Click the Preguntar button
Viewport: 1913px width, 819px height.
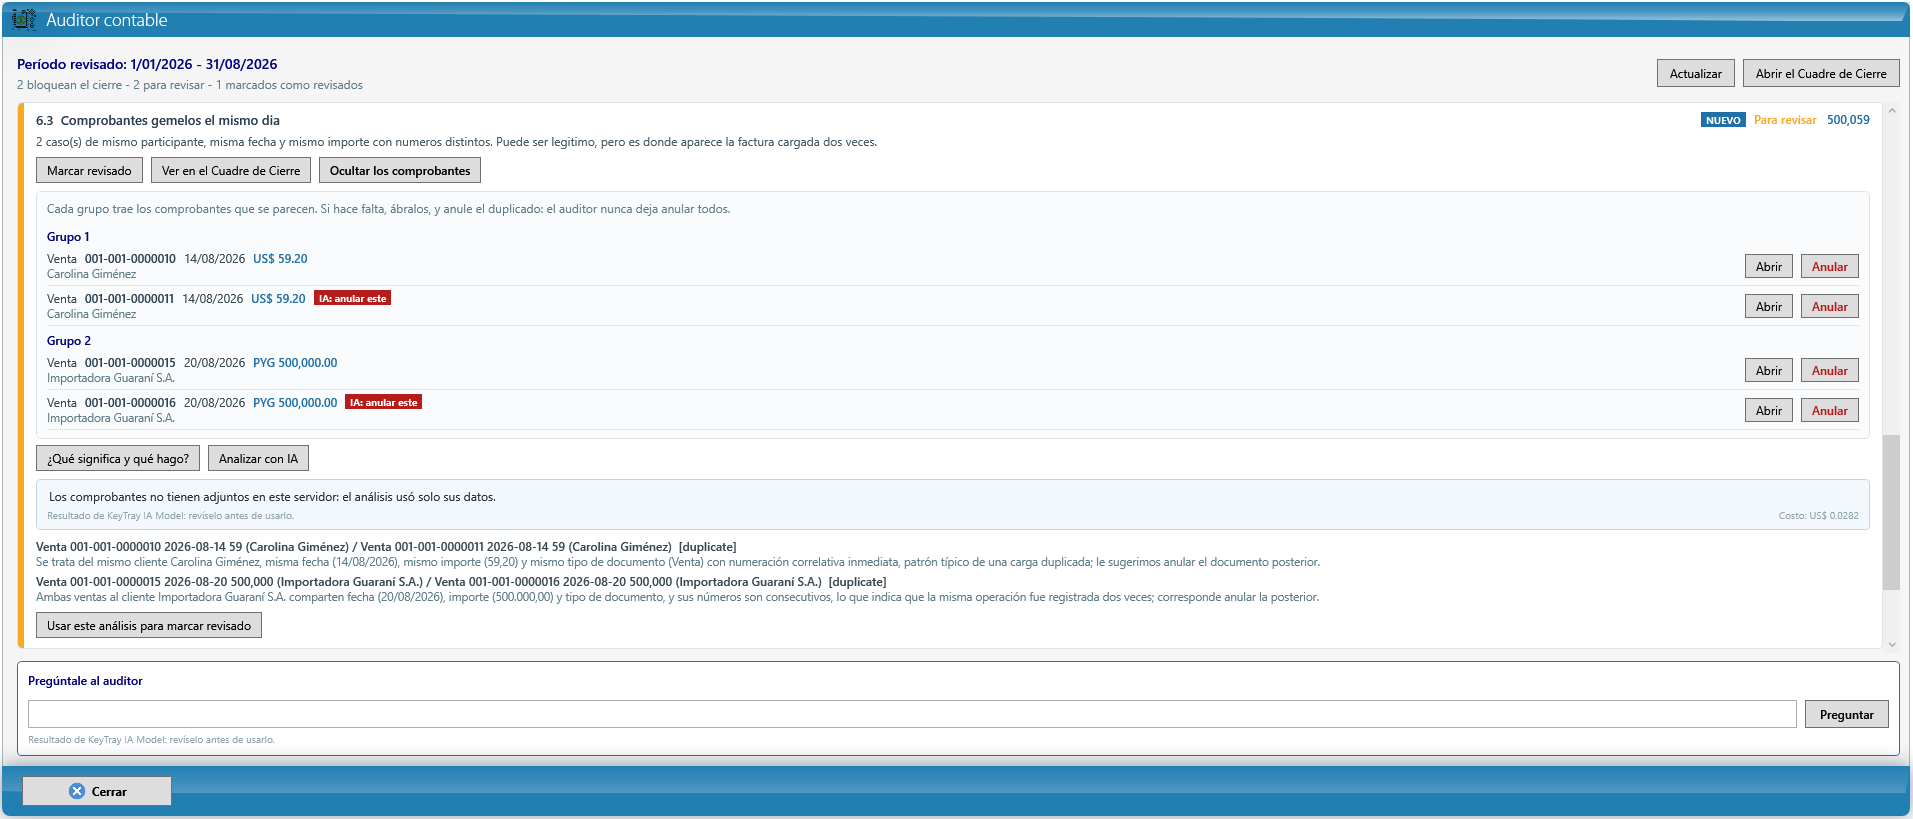(x=1846, y=714)
